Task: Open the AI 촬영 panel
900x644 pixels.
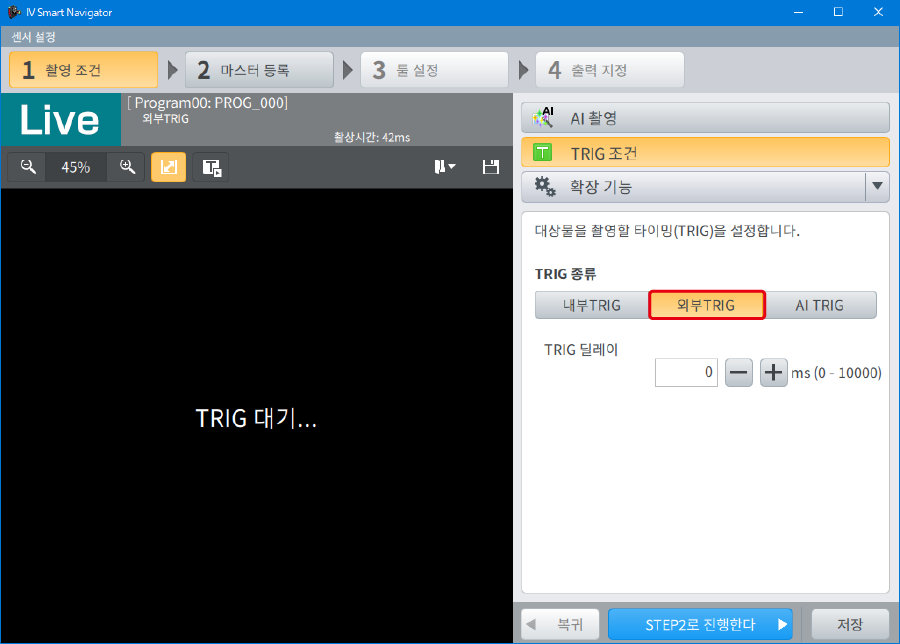Action: 705,118
